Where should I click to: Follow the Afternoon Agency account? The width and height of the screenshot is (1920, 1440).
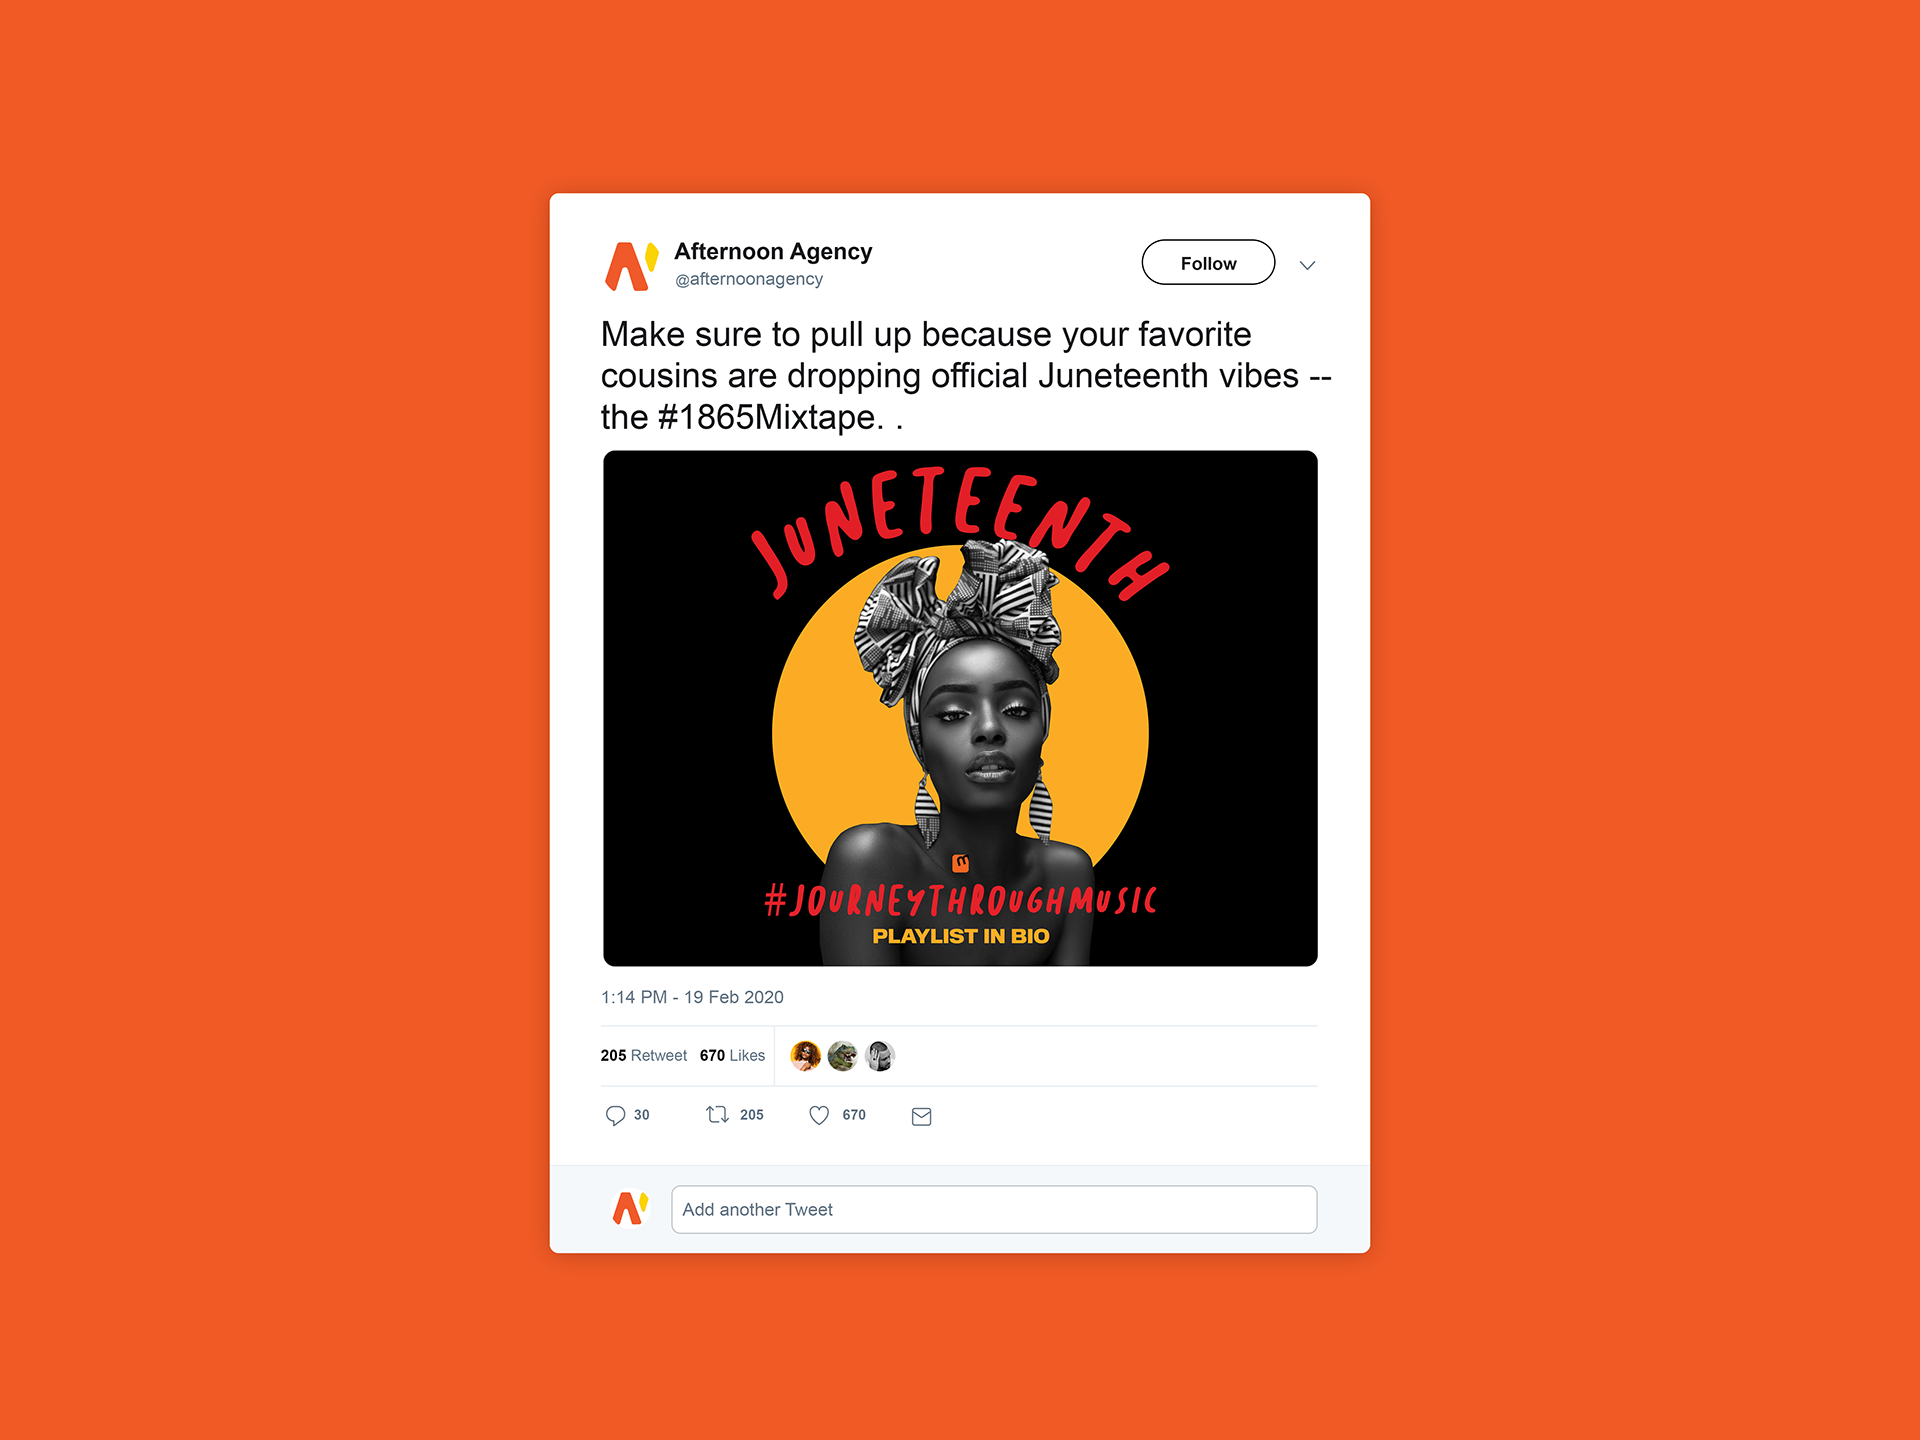[x=1208, y=262]
